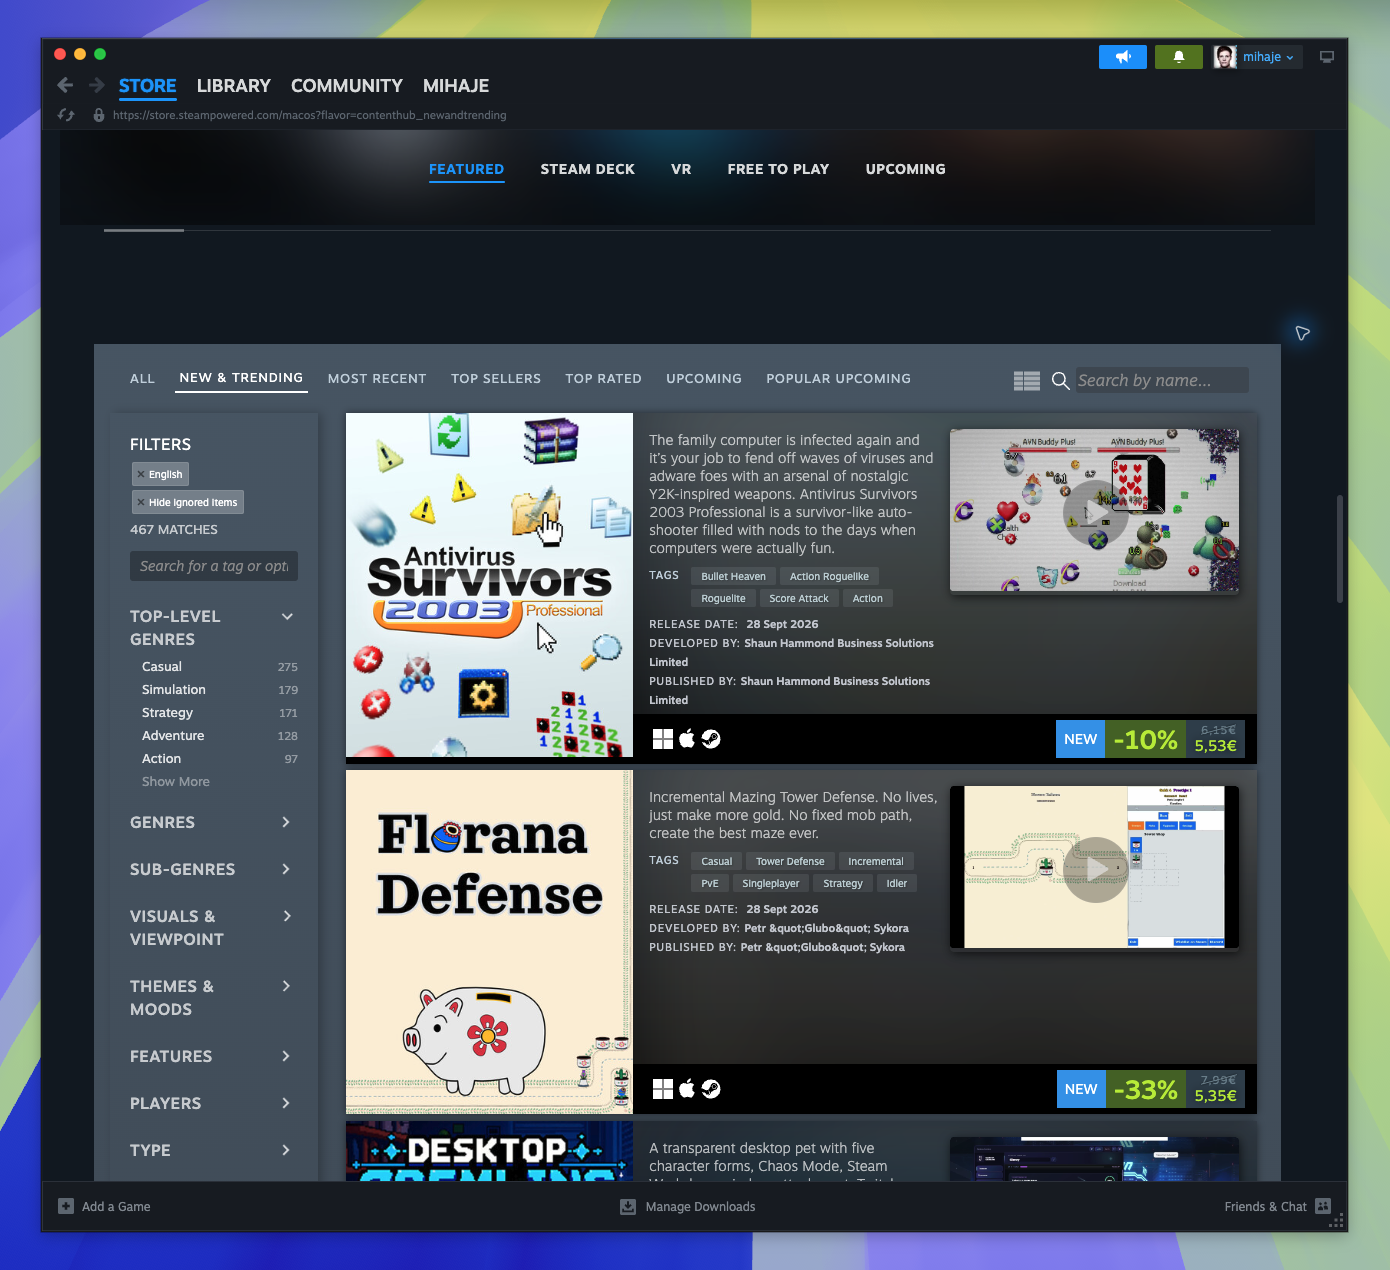Click the page vertical scrollbar thumb
This screenshot has height=1270, width=1390.
click(x=1340, y=548)
